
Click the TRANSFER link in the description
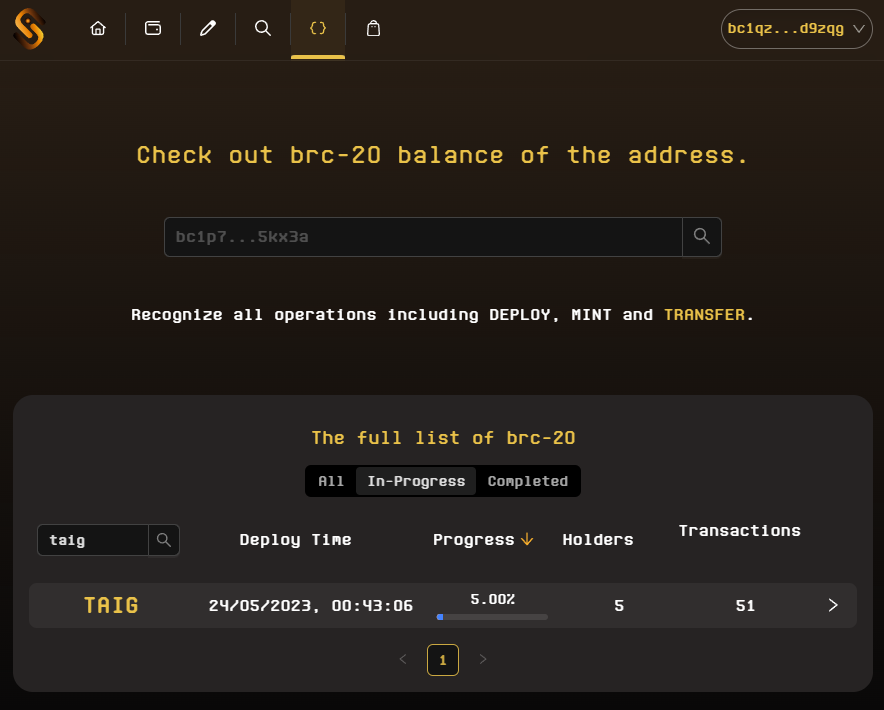tap(704, 314)
